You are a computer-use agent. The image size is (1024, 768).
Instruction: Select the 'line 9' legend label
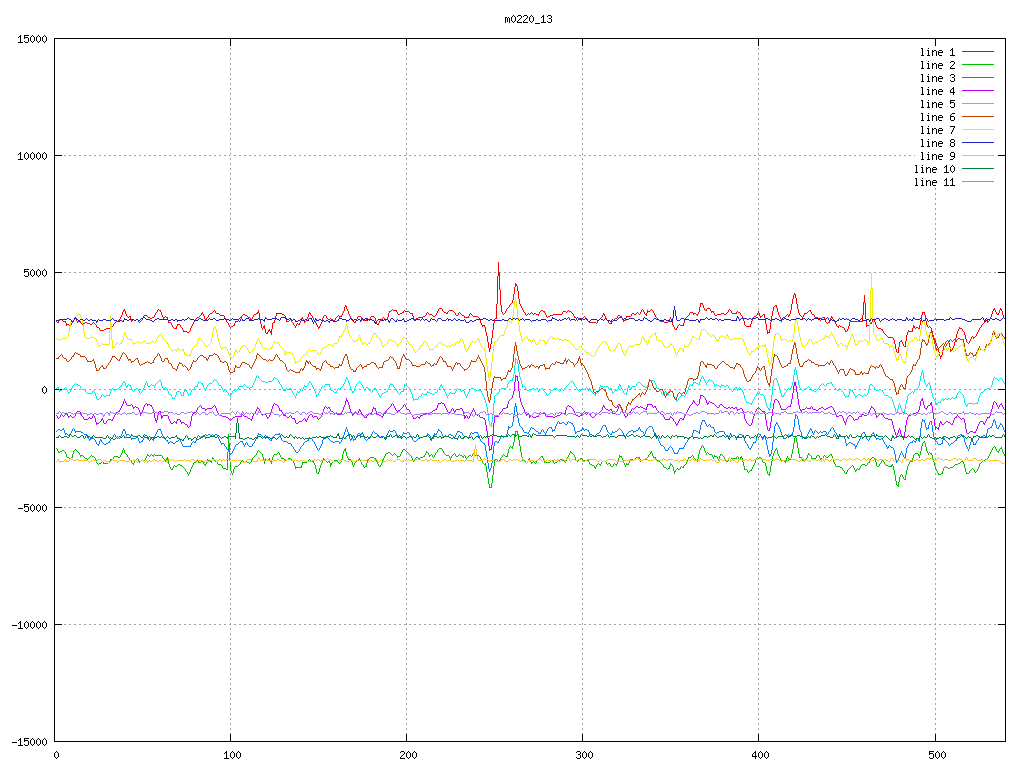coord(937,156)
